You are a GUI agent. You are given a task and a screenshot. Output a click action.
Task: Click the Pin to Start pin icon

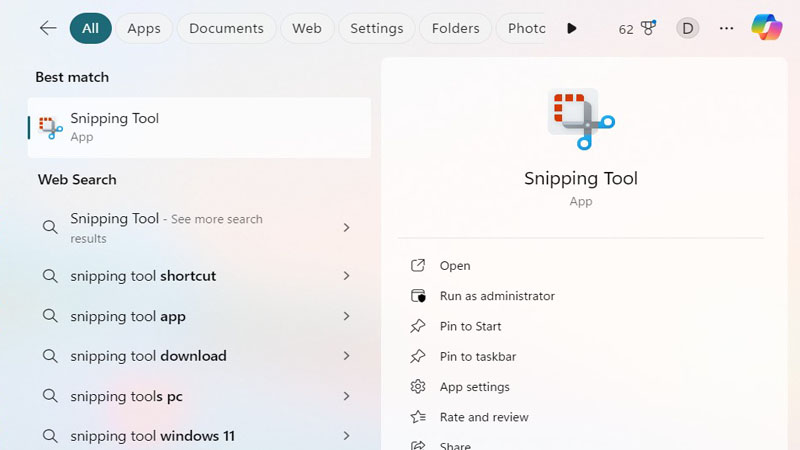(x=418, y=326)
